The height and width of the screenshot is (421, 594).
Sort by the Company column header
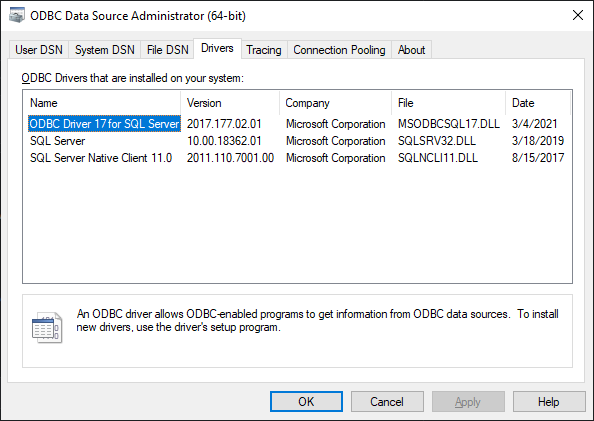335,103
